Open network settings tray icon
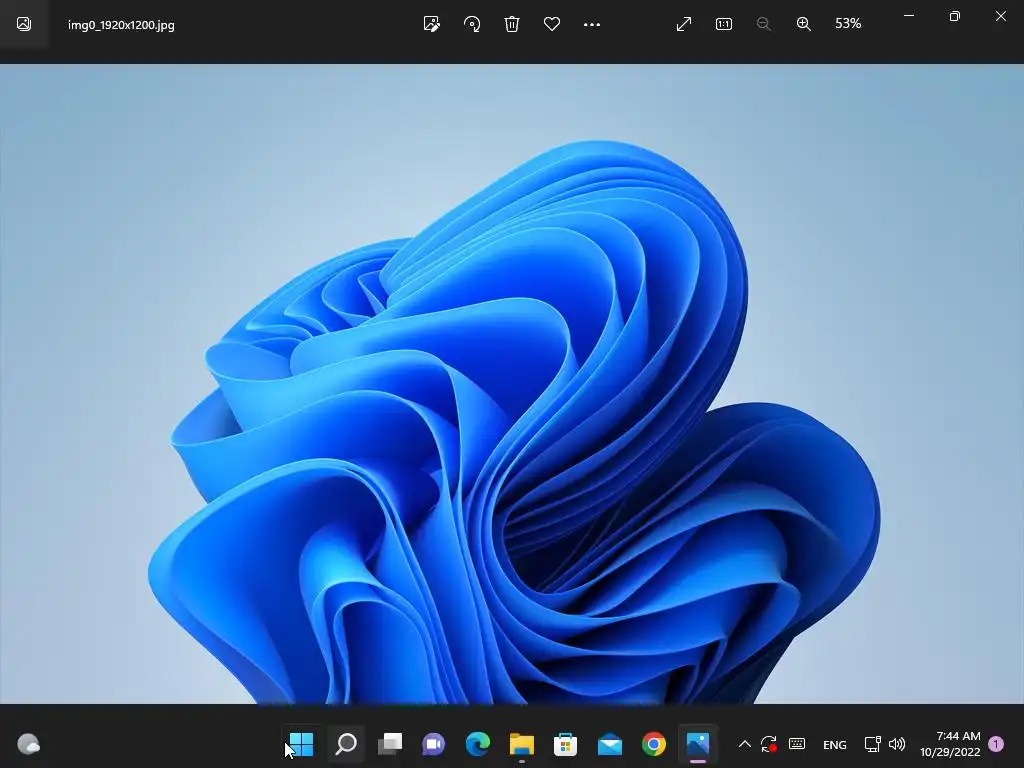The width and height of the screenshot is (1024, 768). point(872,744)
